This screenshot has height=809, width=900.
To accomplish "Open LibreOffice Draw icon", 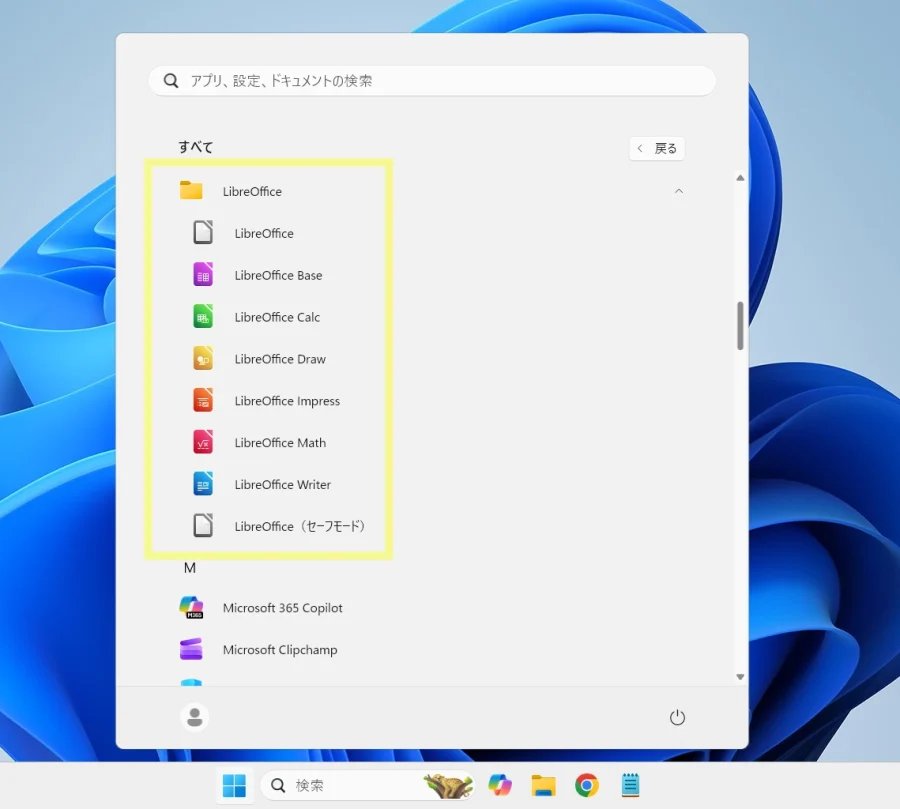I will [203, 359].
